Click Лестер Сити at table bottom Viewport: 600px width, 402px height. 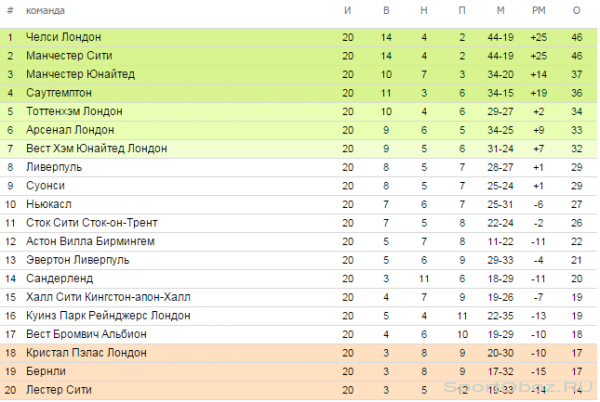(59, 390)
